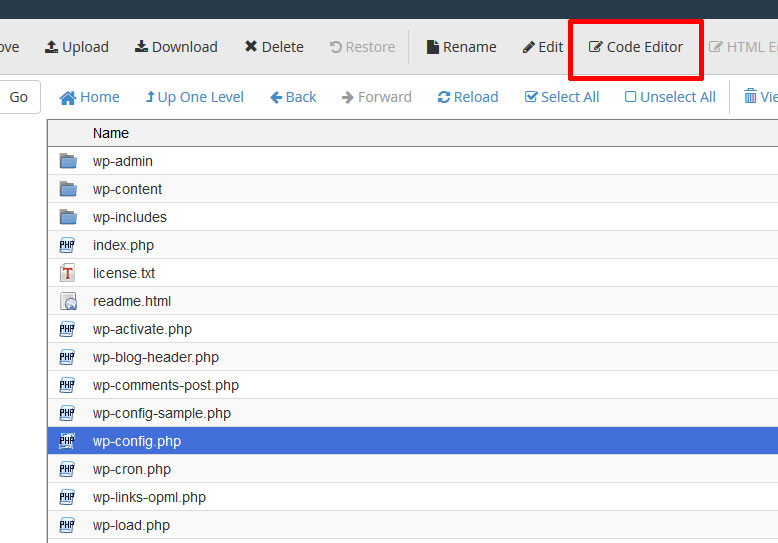Open Code Editor for wp-config.php
Screen dimensions: 778x543
tap(636, 47)
